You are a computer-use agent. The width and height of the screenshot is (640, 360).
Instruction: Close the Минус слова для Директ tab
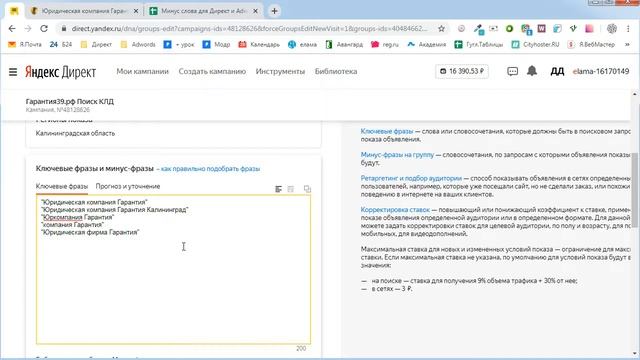pyautogui.click(x=256, y=11)
